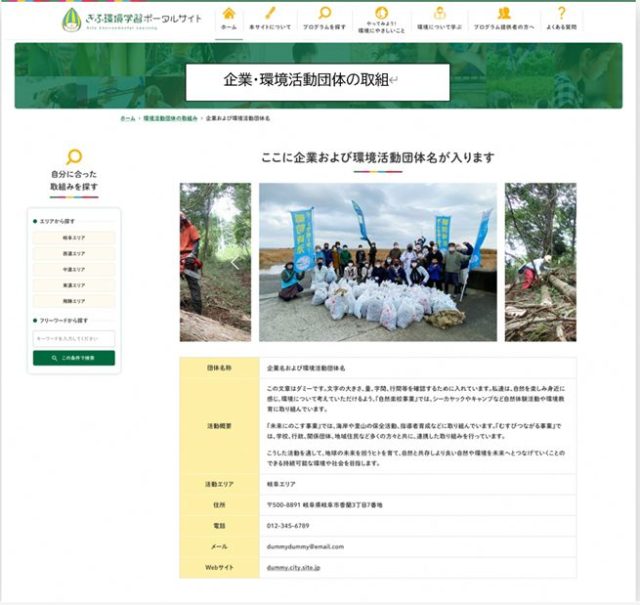Open the dummy.city.site.jp website link
Image resolution: width=640 pixels, height=605 pixels.
point(293,567)
